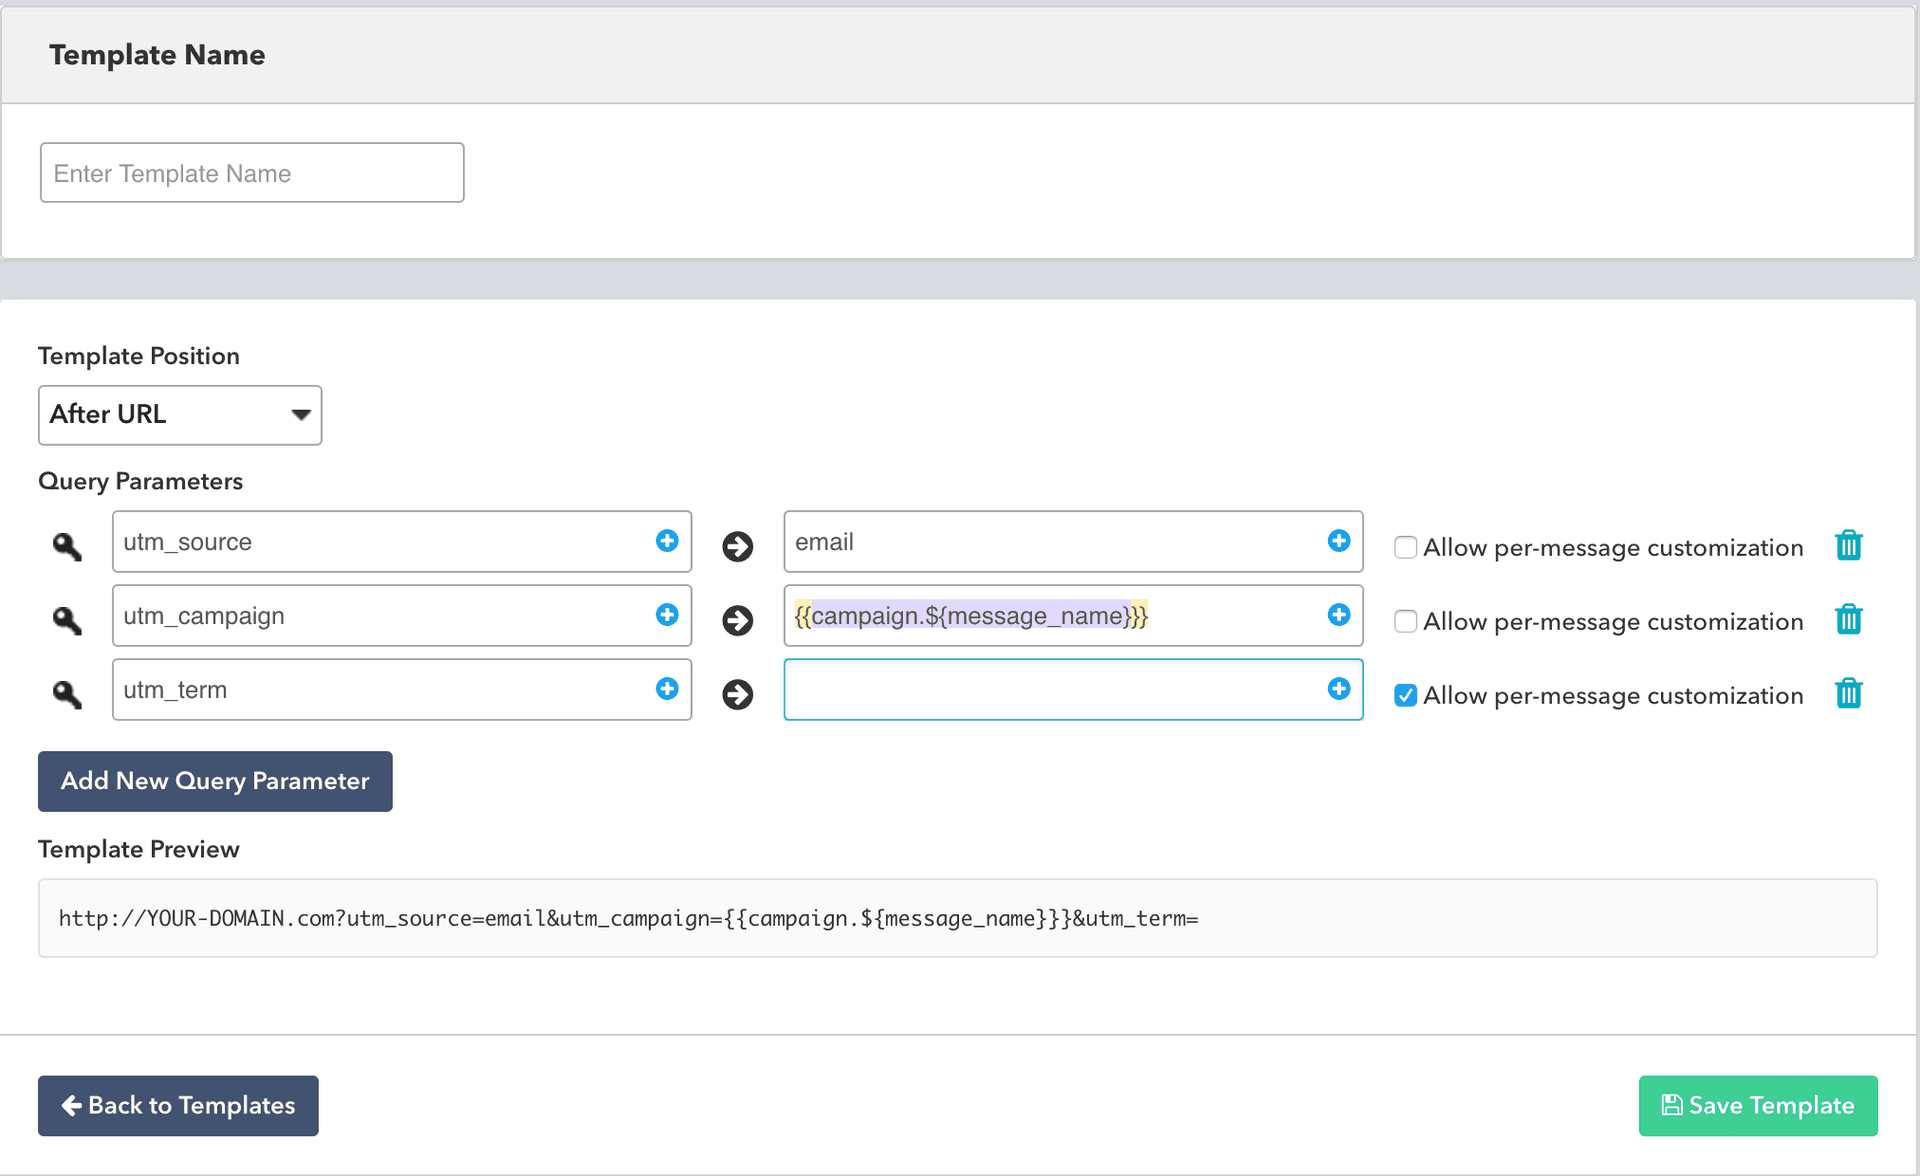Go Back to Templates
The height and width of the screenshot is (1176, 1920).
tap(178, 1105)
